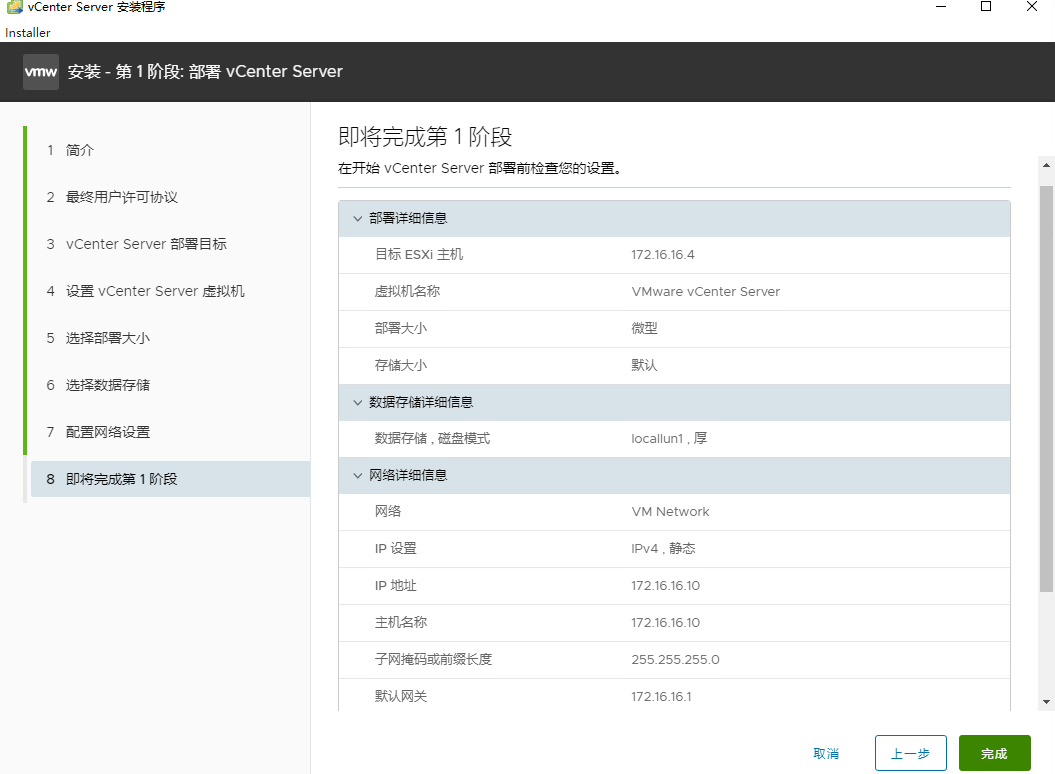1055x774 pixels.
Task: Click the 目标 ESXi 主机 label
Action: (419, 254)
